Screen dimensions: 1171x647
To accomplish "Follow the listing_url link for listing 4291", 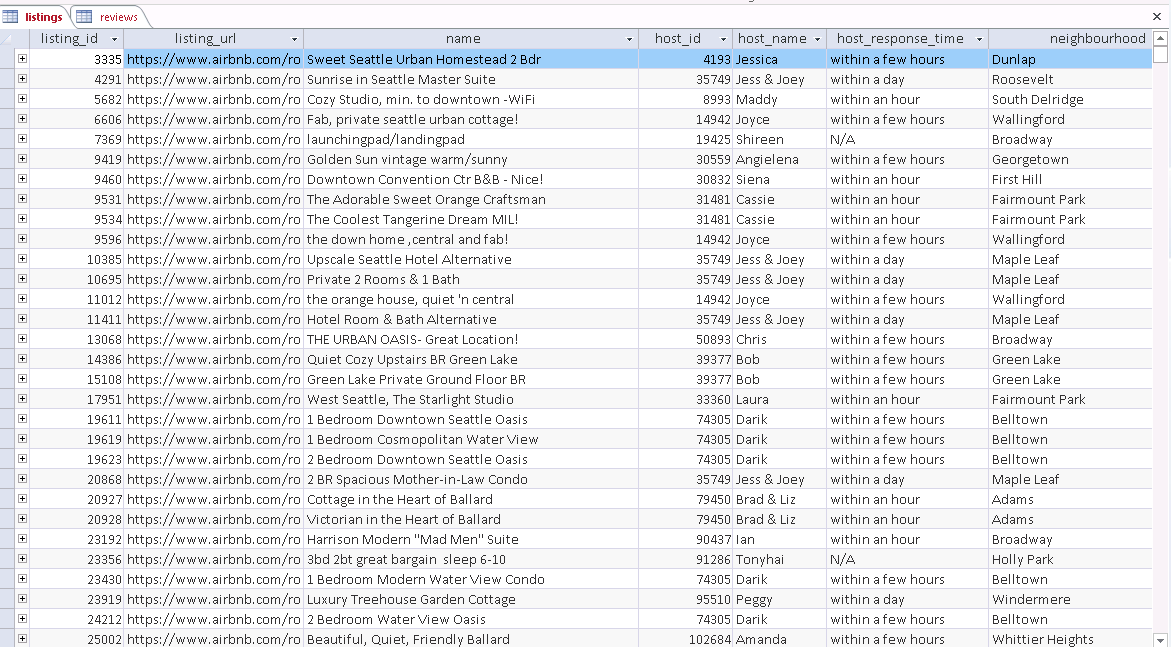I will point(210,79).
